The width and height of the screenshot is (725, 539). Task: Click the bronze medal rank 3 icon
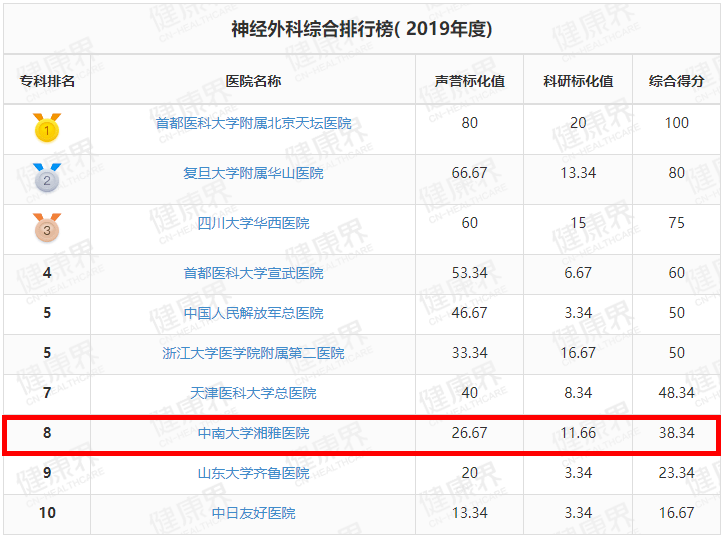47,227
